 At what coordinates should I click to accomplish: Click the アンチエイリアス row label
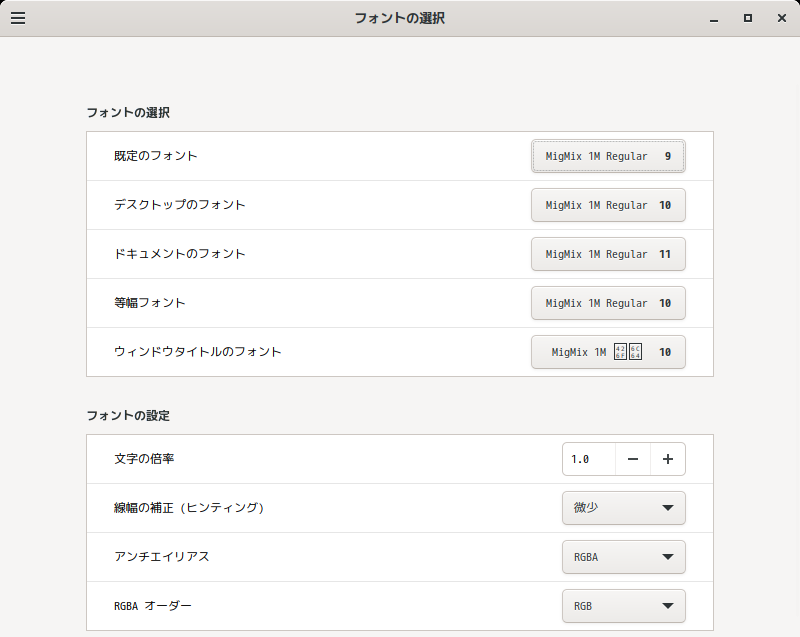[162, 557]
